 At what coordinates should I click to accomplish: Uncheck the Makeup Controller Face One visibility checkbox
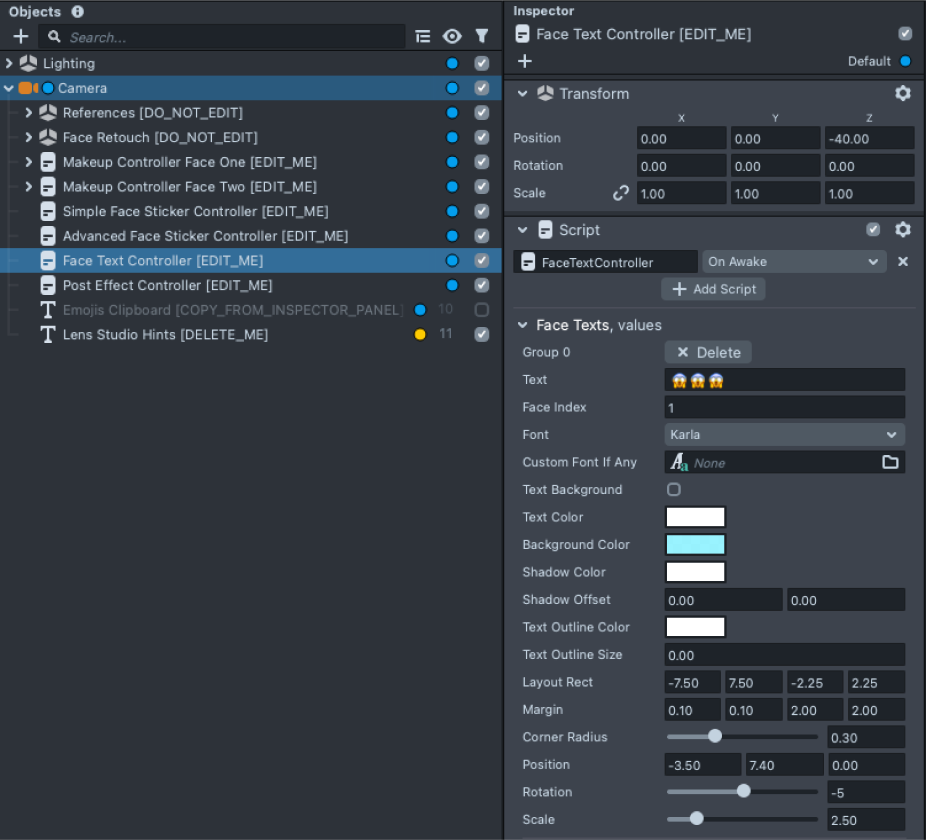[481, 162]
